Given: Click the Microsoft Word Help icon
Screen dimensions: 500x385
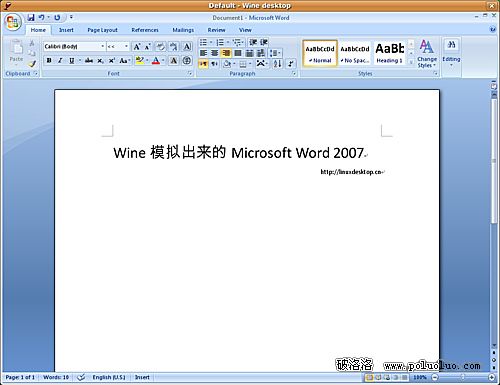Looking at the screenshot, I should coord(493,30).
